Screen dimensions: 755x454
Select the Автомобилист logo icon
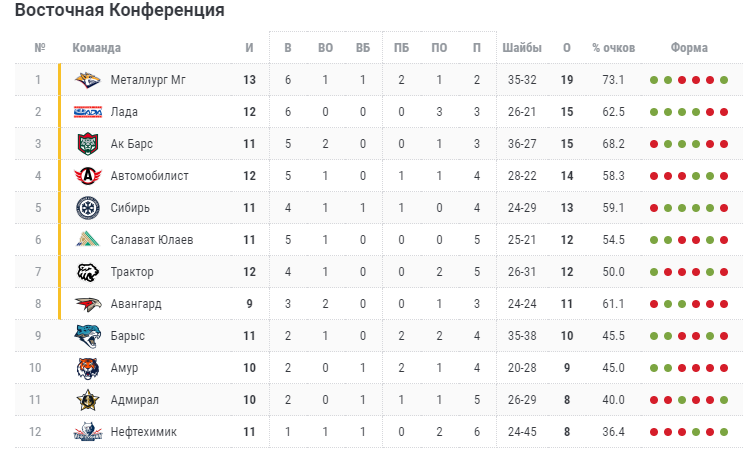[88, 176]
